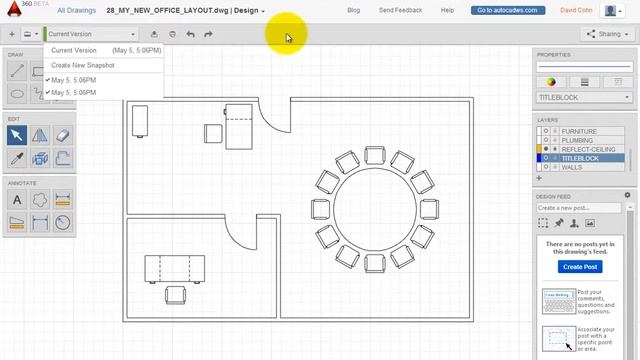Click the area selection icon in Design Feed
The width and height of the screenshot is (640, 360).
point(543,223)
